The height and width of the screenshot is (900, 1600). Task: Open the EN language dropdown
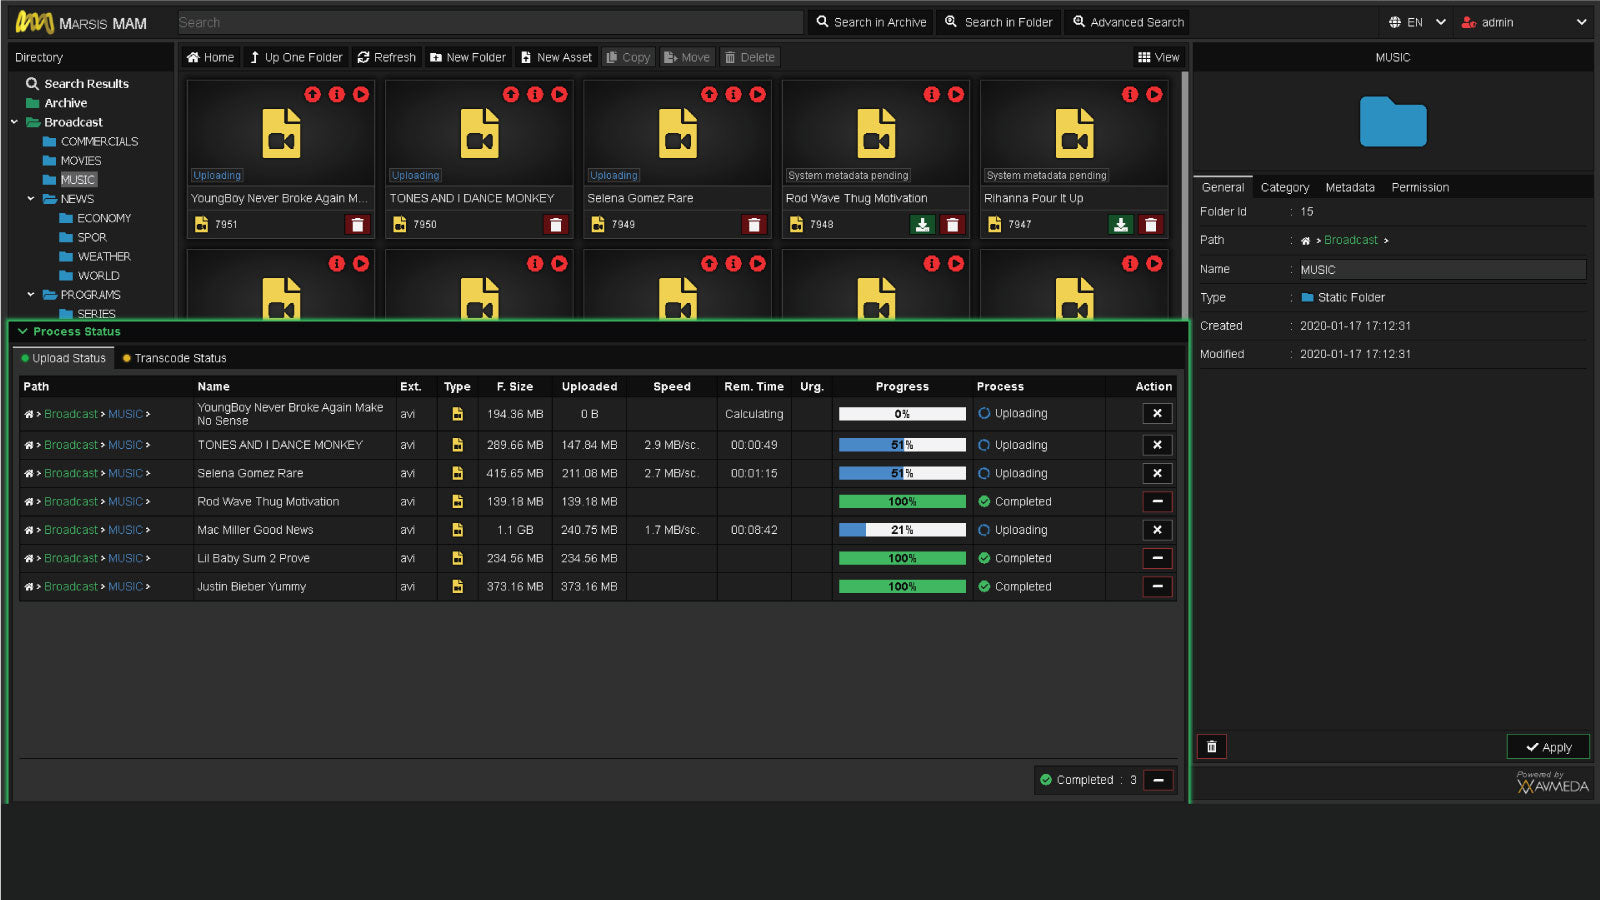click(x=1416, y=22)
